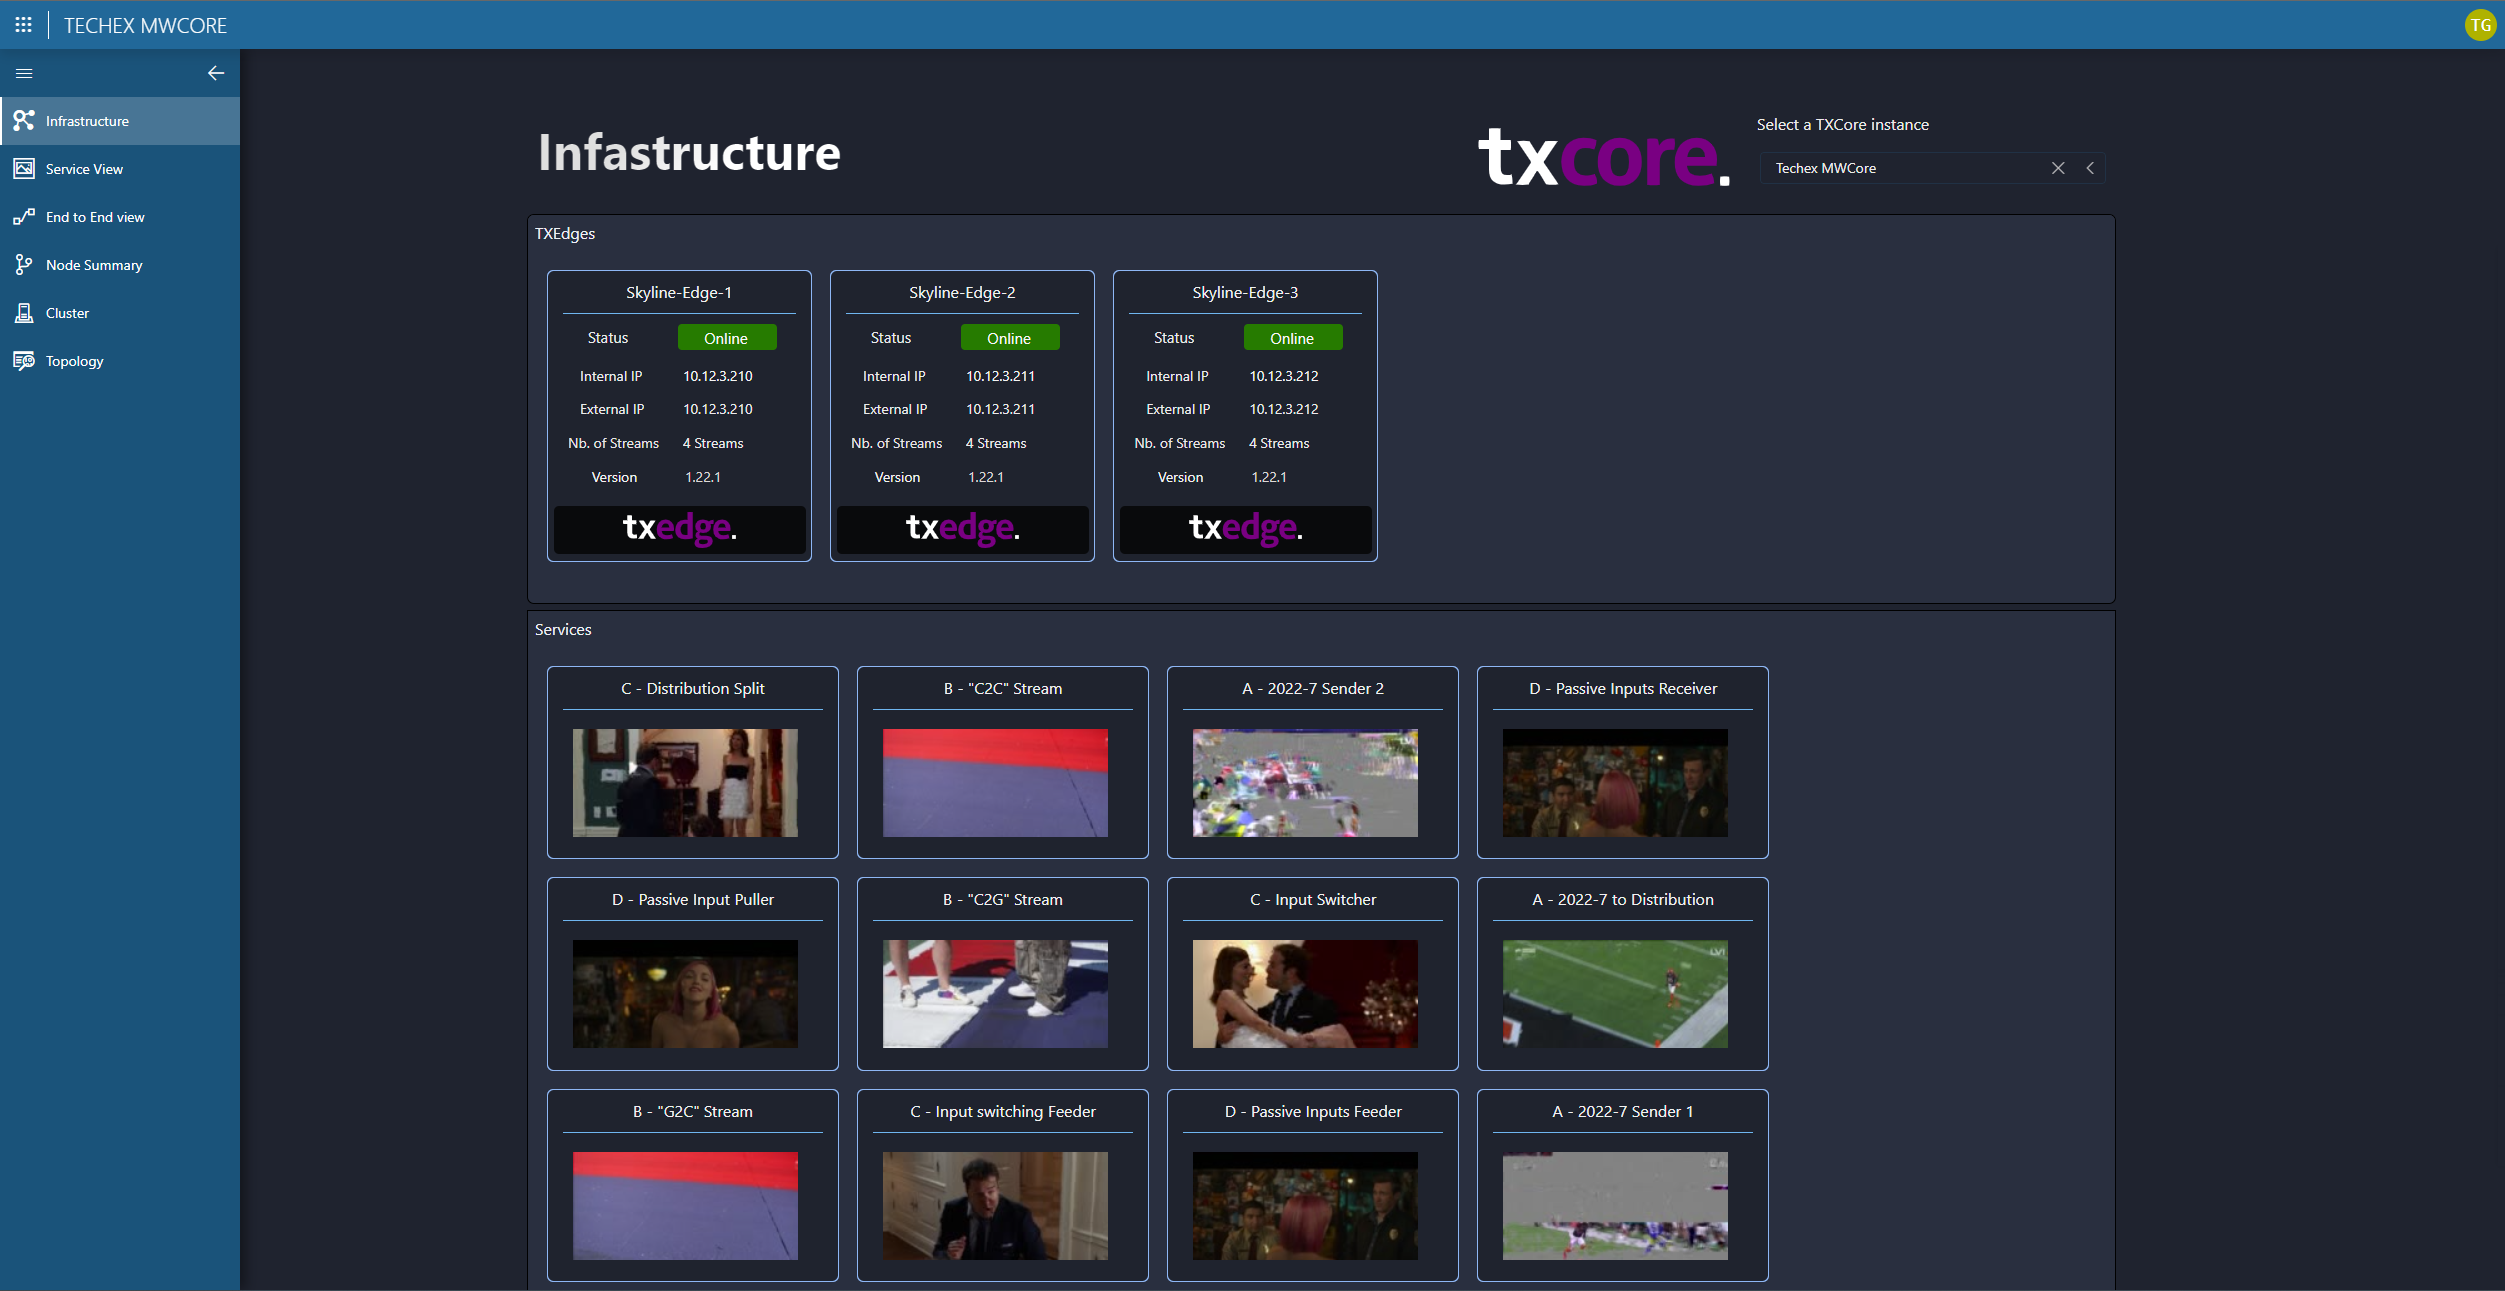Open D - Passive Inputs Receiver thumbnail
Viewport: 2505px width, 1291px height.
coord(1615,783)
